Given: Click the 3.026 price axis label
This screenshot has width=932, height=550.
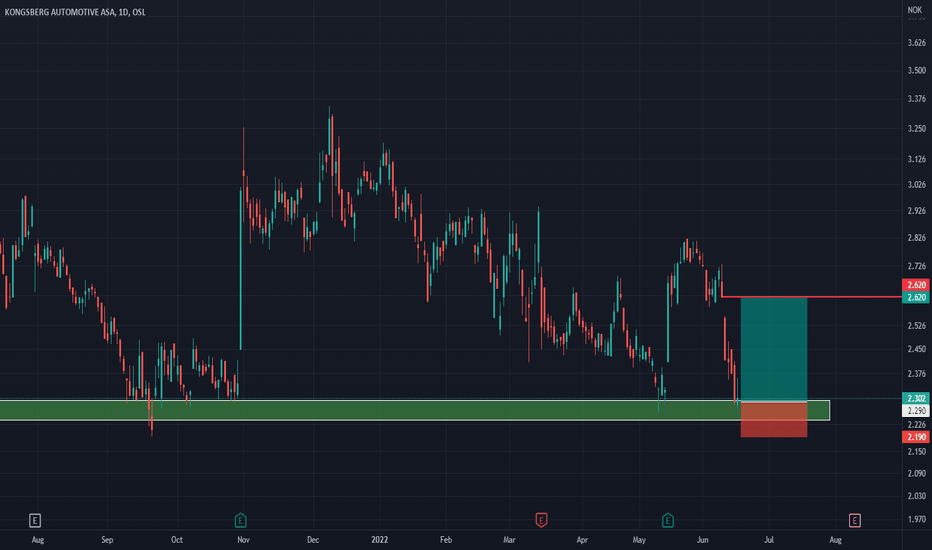Looking at the screenshot, I should pos(917,185).
